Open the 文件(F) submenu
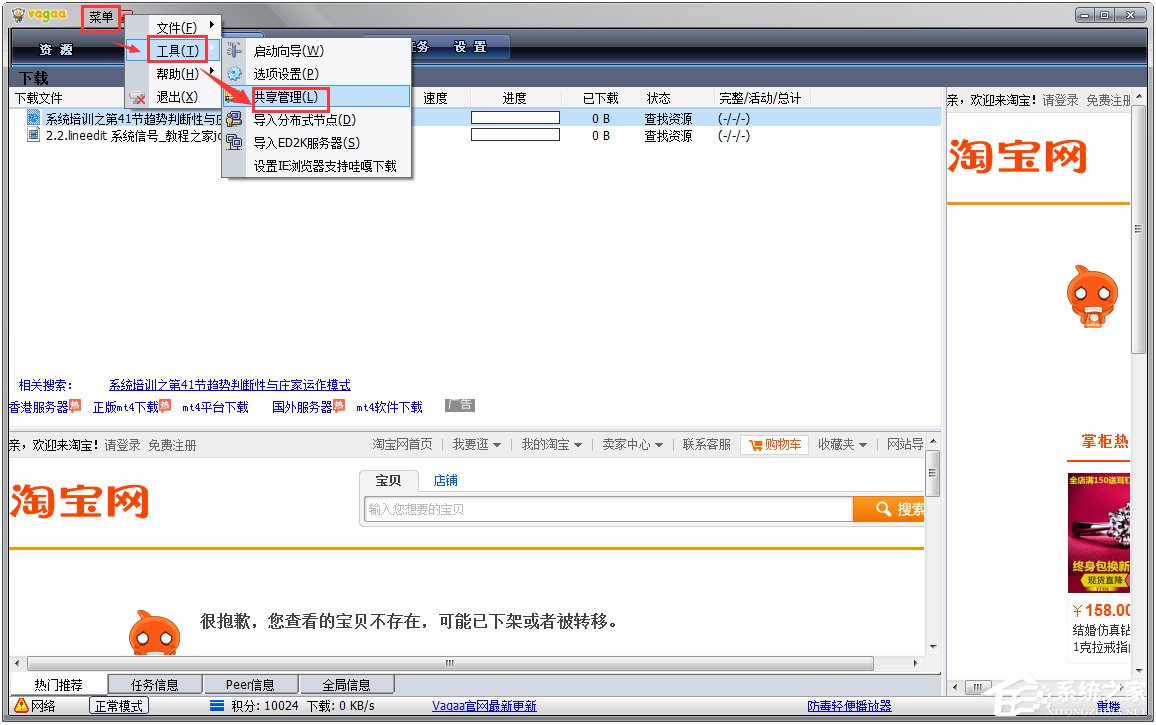 176,27
